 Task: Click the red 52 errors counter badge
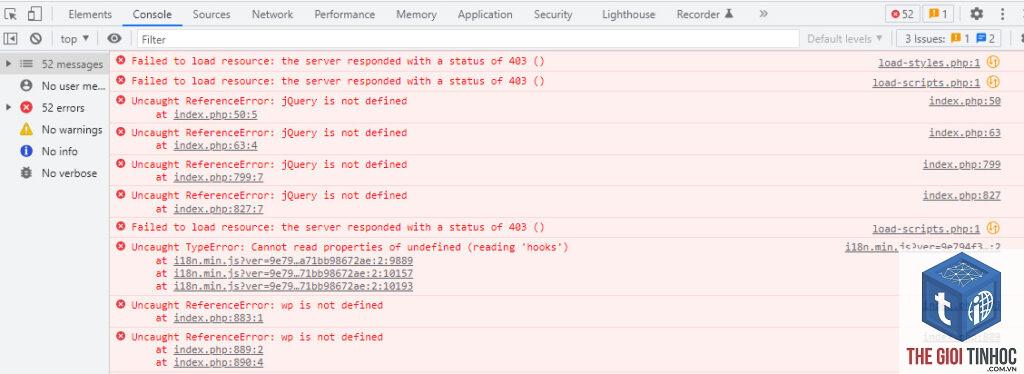(903, 14)
